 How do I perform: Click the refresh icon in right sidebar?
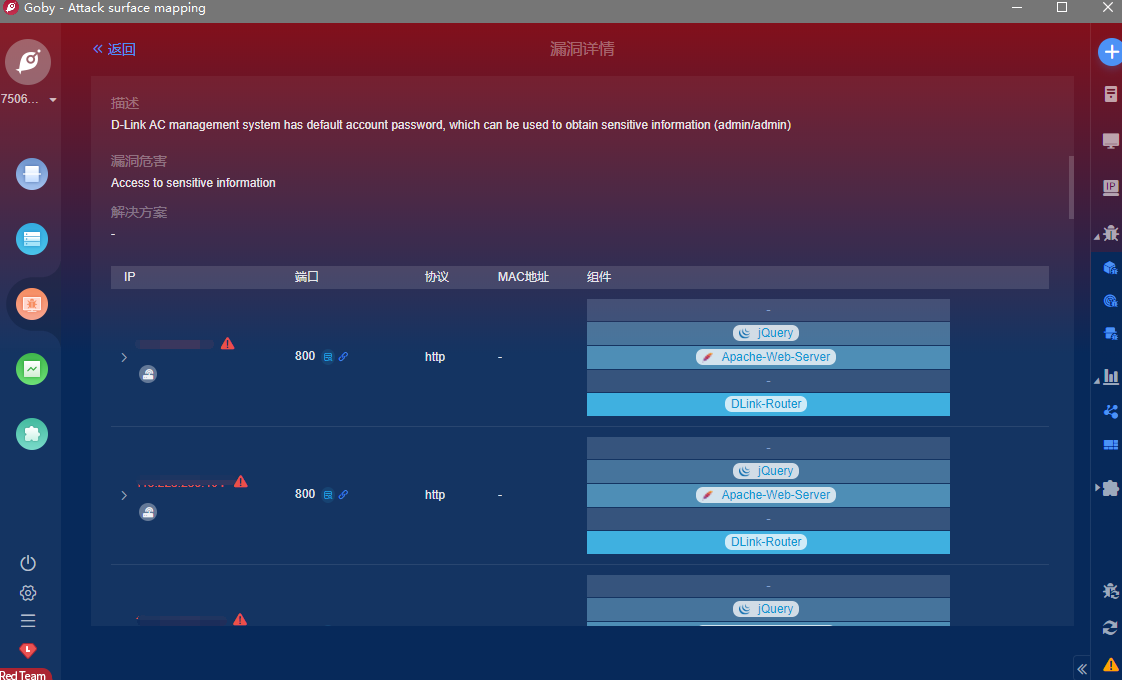[x=1110, y=628]
